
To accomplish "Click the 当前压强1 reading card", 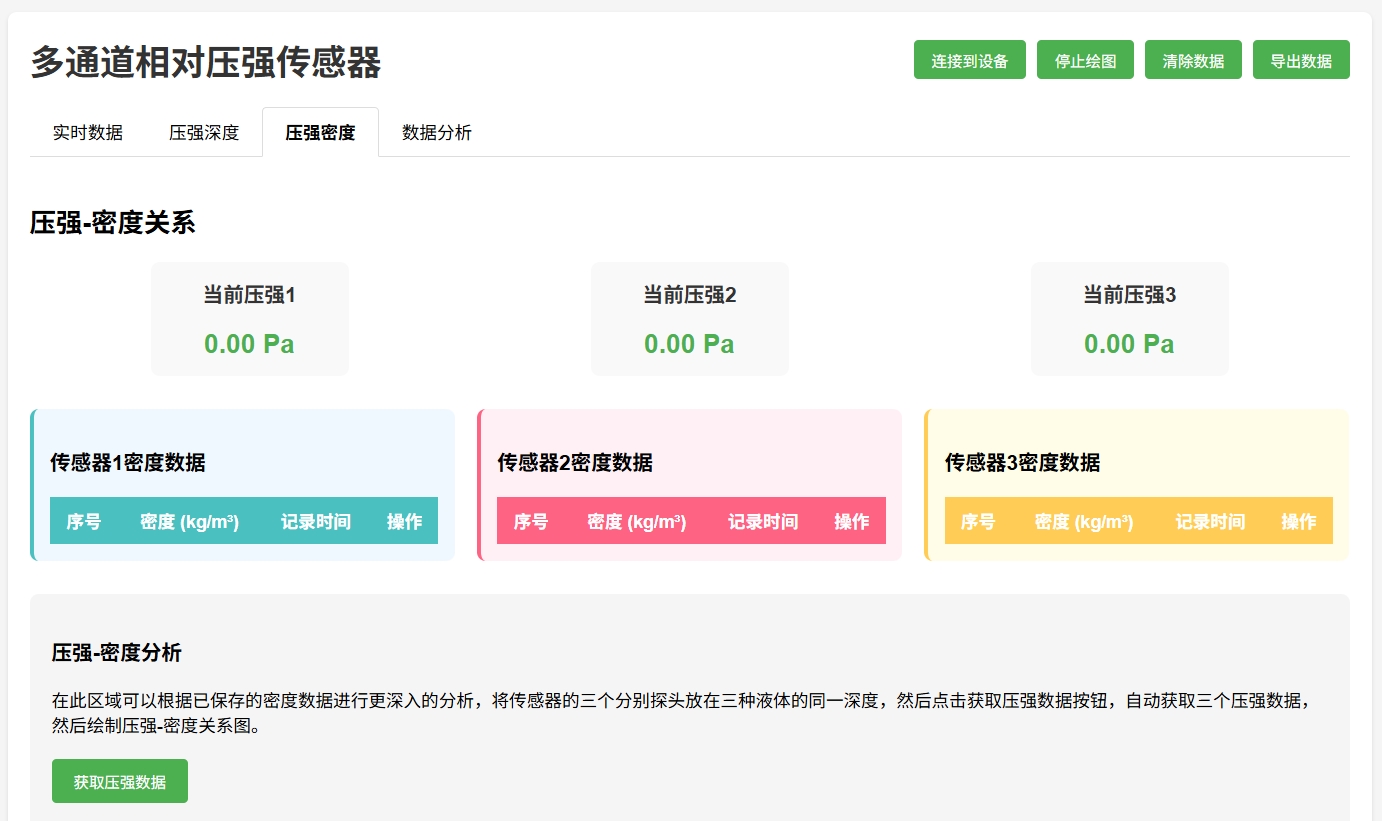I will 249,319.
